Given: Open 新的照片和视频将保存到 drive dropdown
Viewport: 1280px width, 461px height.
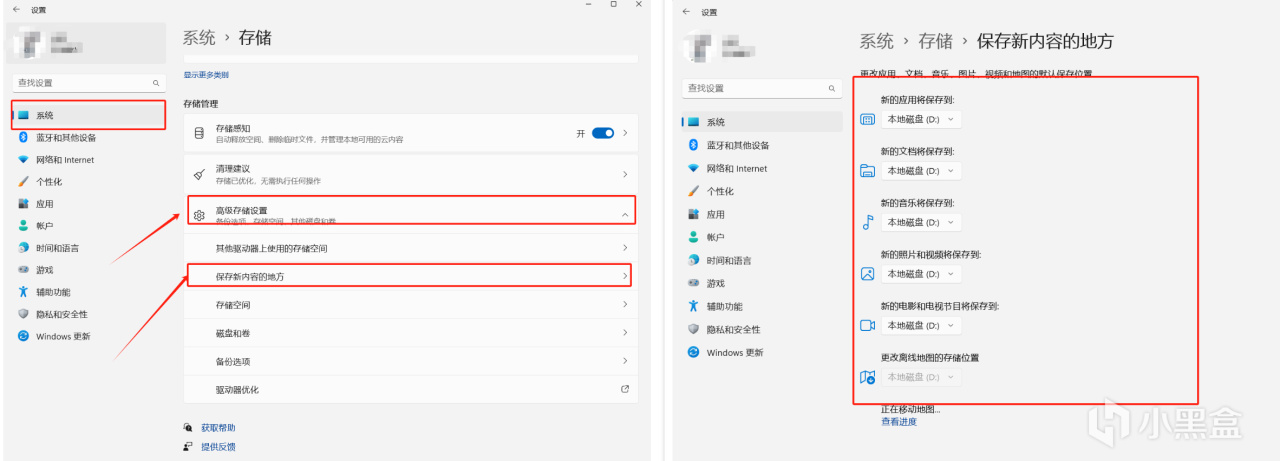Looking at the screenshot, I should point(921,274).
